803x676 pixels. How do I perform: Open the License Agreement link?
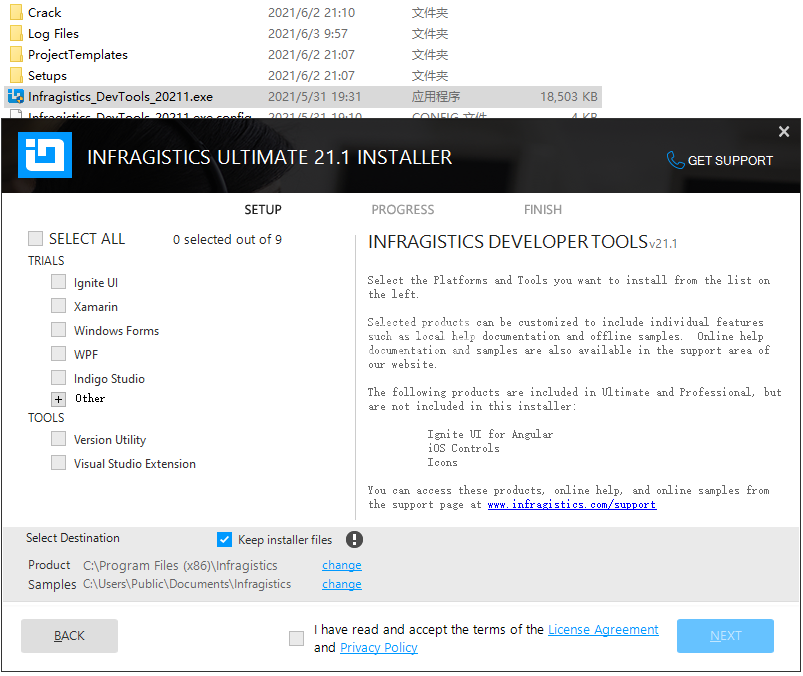[603, 629]
